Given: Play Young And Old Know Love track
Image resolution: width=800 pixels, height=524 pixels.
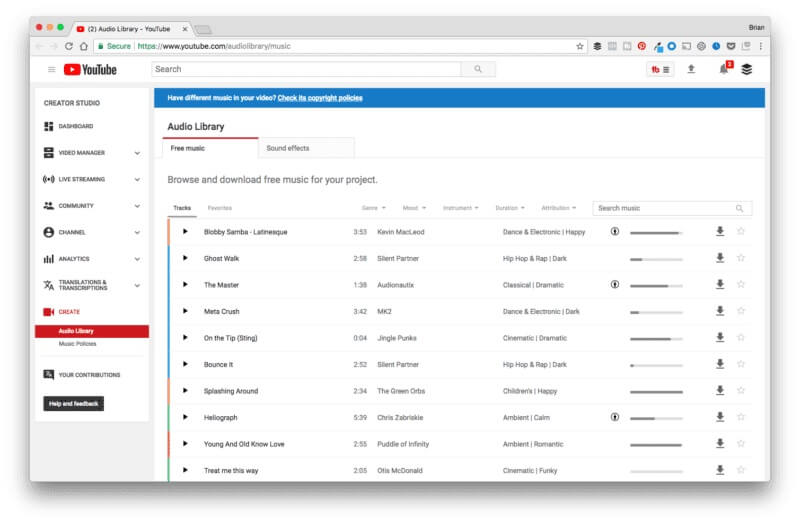Looking at the screenshot, I should [x=185, y=444].
